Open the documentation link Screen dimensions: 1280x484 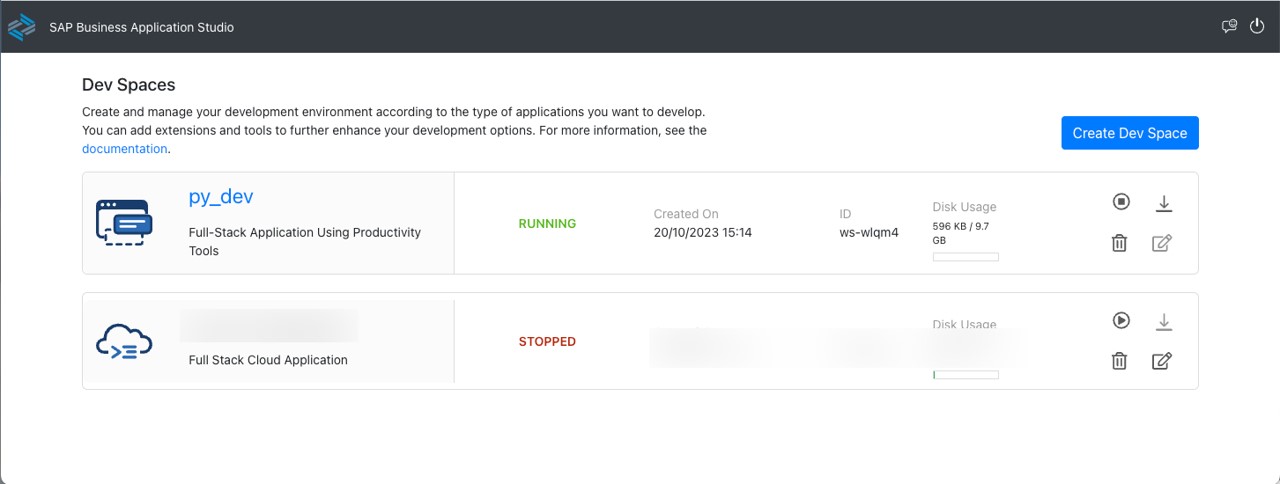(125, 149)
